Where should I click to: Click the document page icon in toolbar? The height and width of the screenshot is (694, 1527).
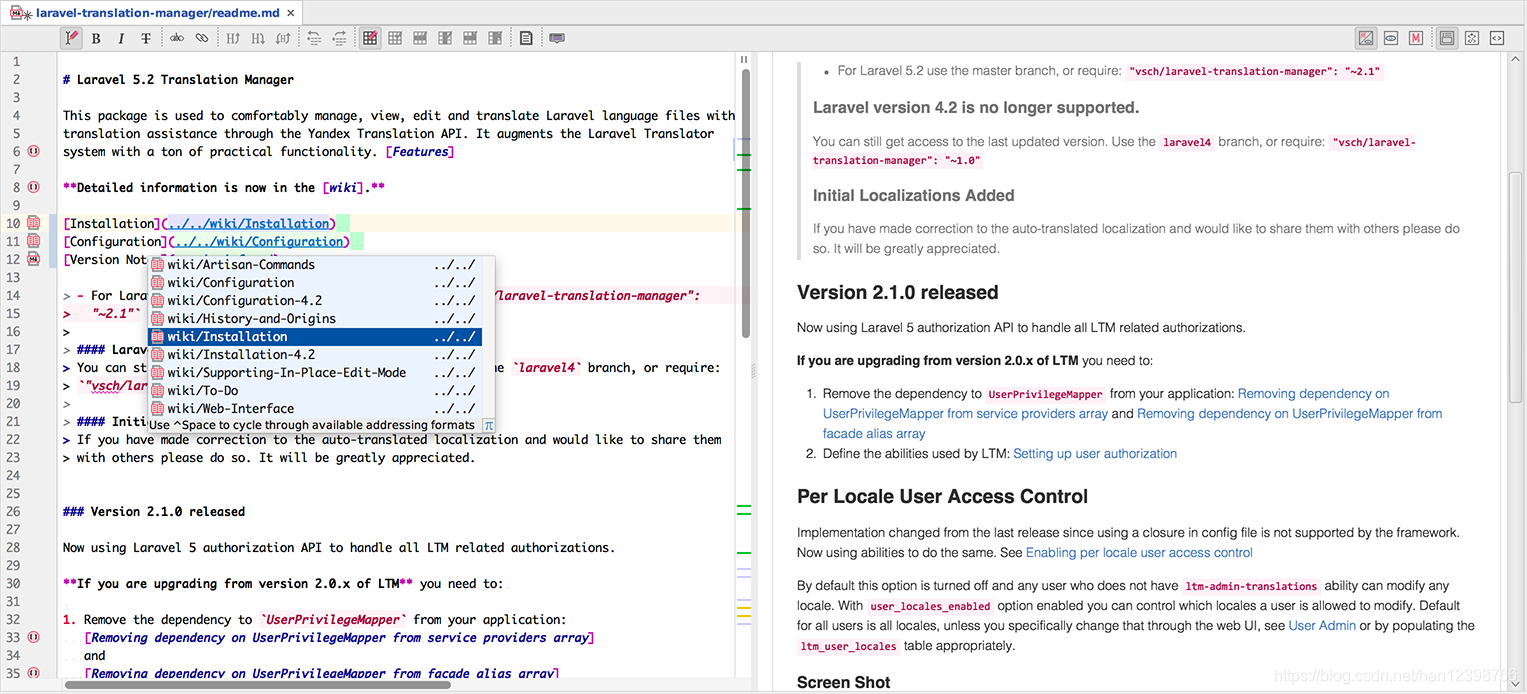(526, 39)
